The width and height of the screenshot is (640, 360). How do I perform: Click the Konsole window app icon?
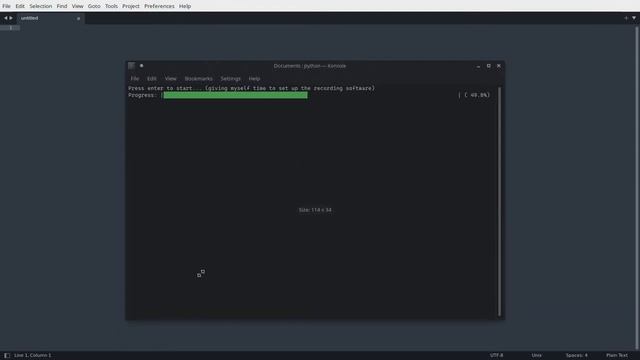point(131,66)
